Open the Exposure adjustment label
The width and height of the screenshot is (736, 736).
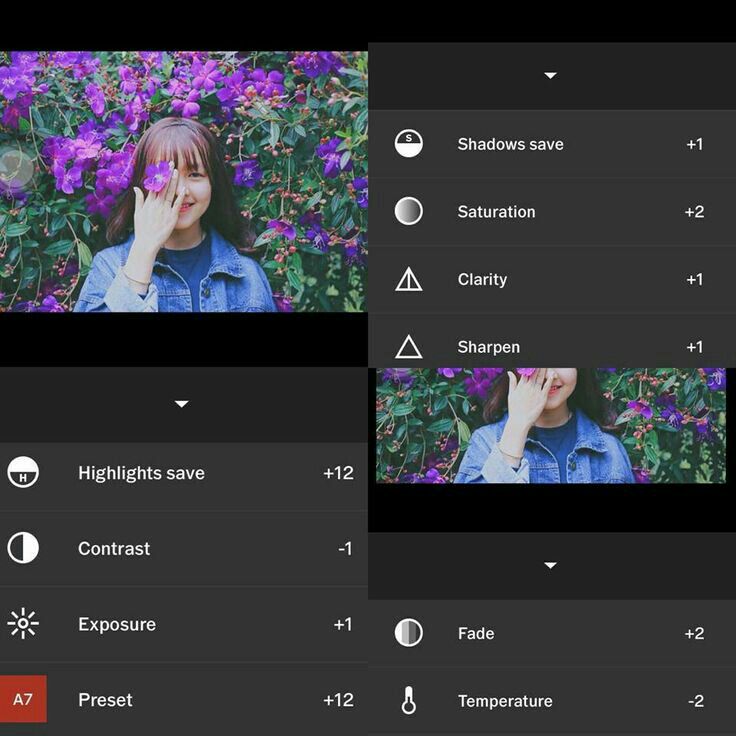click(x=117, y=625)
